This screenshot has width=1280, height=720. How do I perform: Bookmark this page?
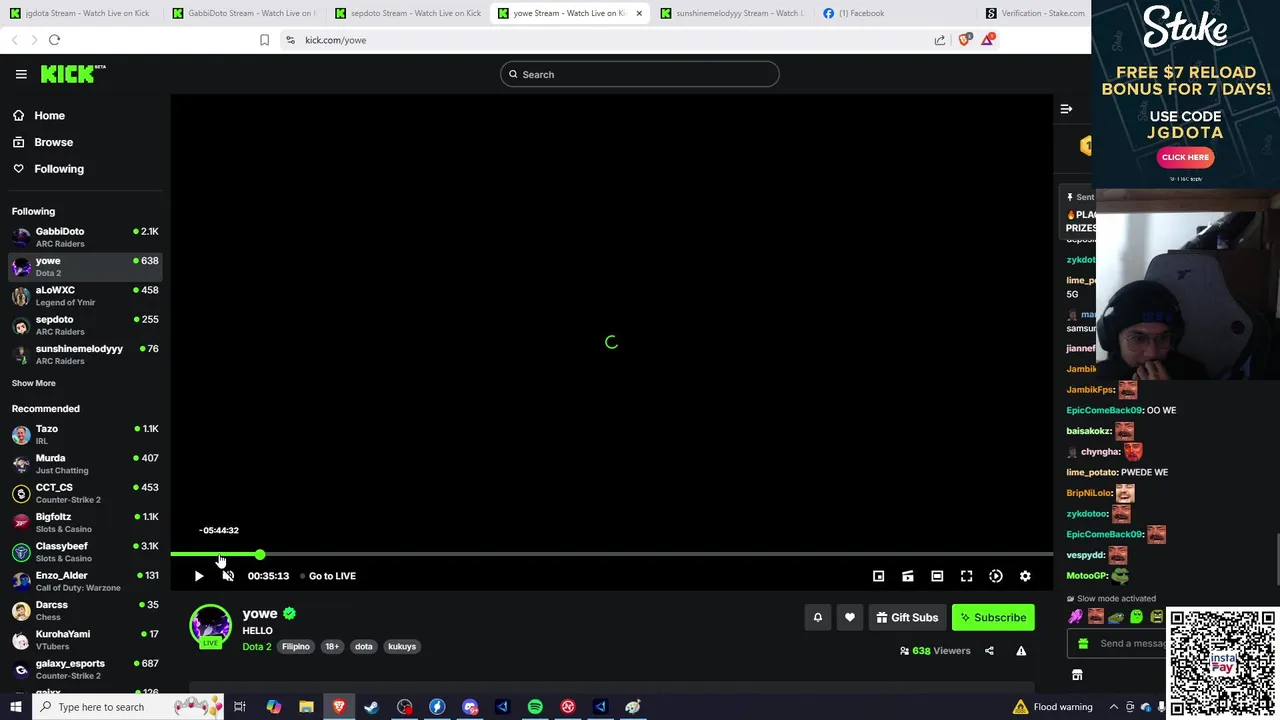point(264,40)
